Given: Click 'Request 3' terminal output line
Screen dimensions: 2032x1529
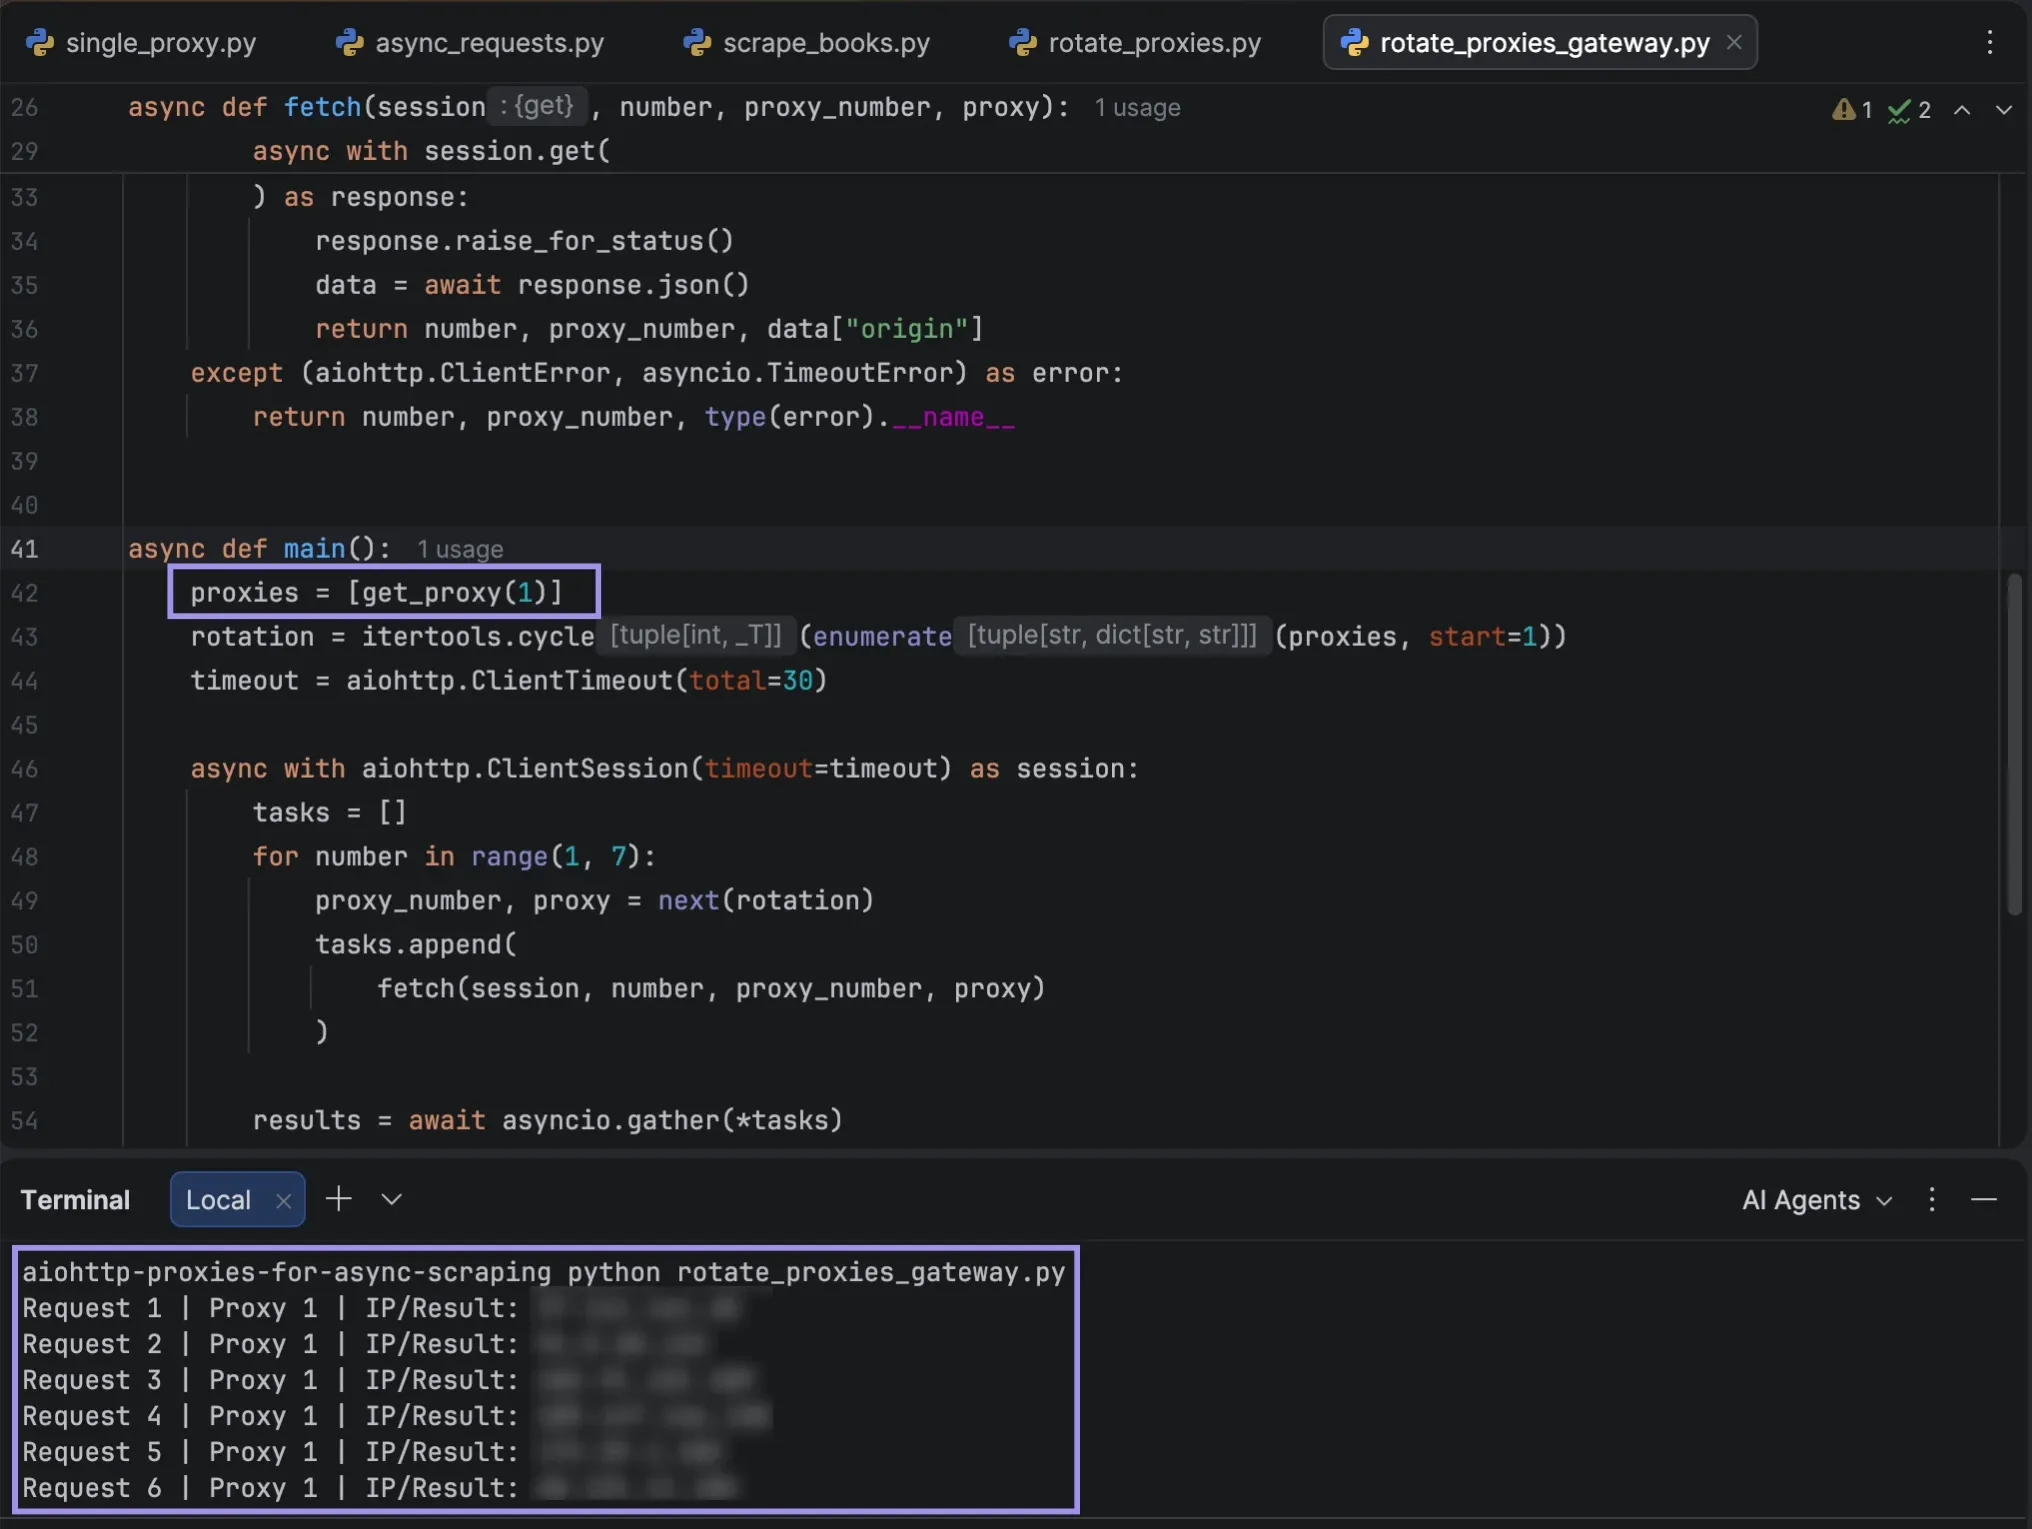Looking at the screenshot, I should click(x=390, y=1380).
